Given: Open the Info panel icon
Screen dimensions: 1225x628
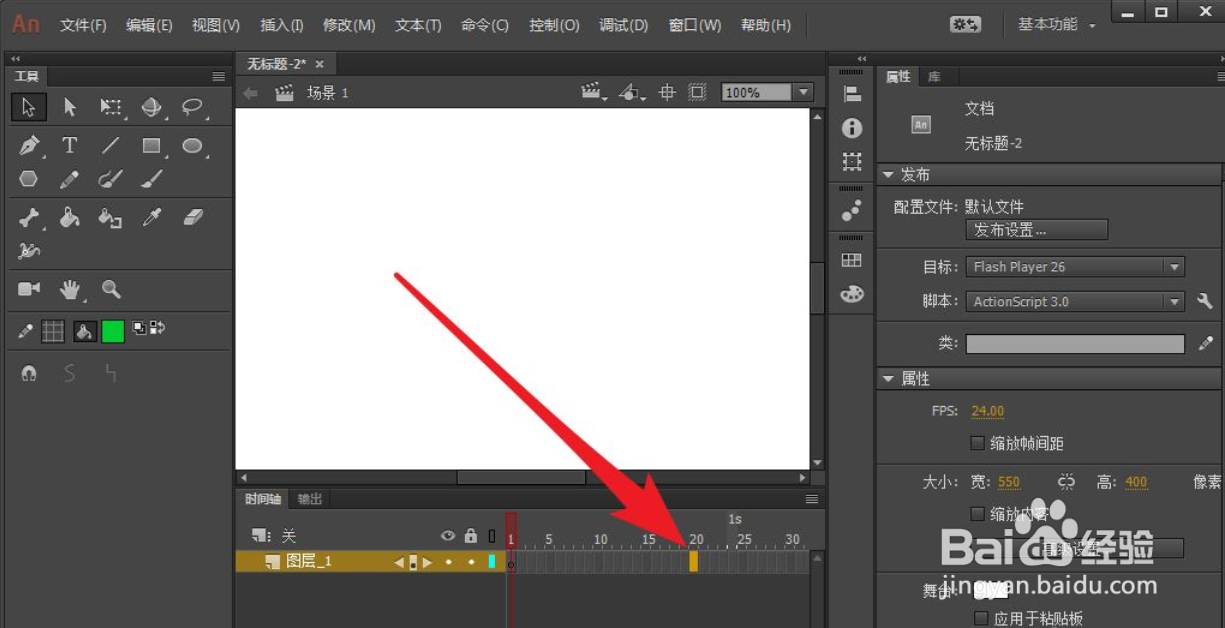Looking at the screenshot, I should pyautogui.click(x=852, y=128).
